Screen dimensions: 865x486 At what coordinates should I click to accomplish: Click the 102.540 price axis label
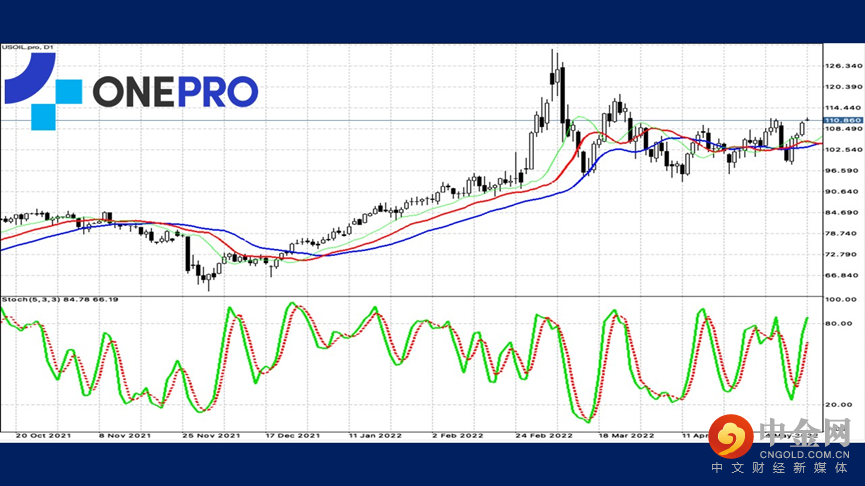[842, 149]
